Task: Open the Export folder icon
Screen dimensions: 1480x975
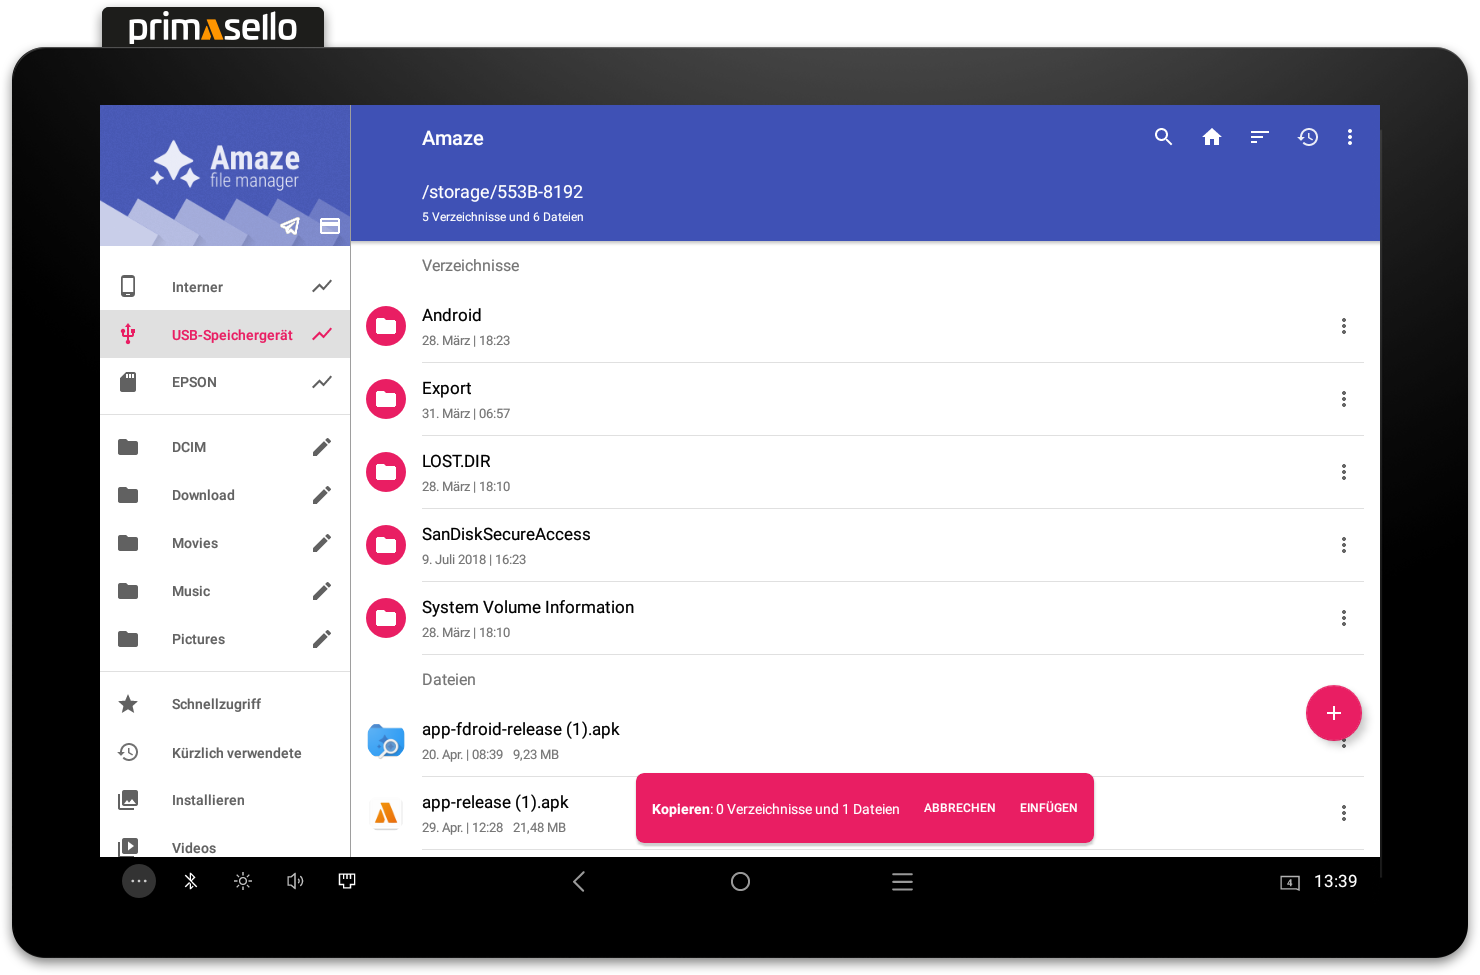Action: coord(386,399)
